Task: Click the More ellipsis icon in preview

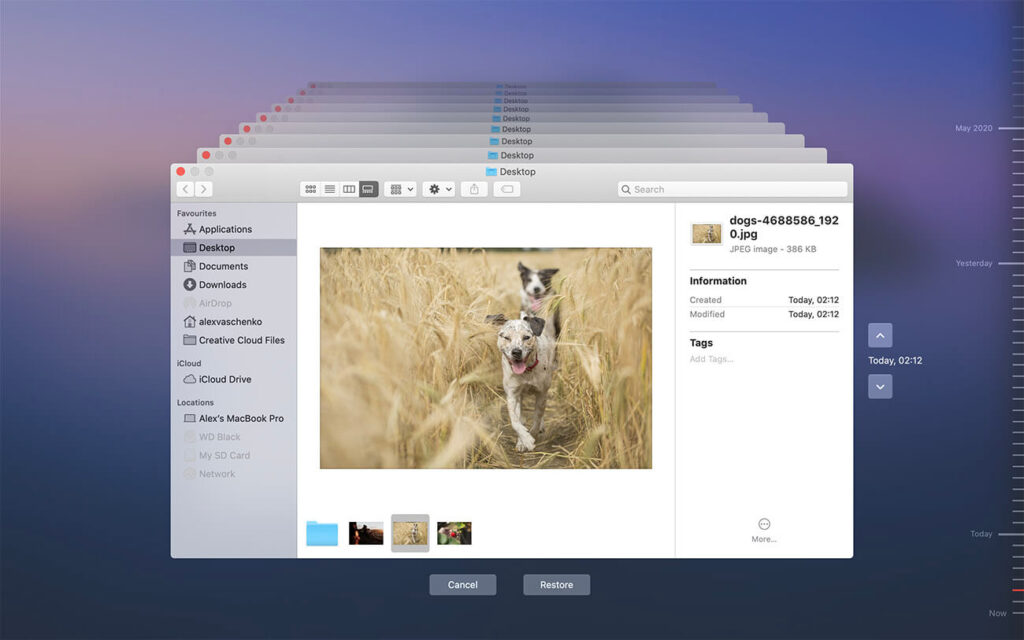Action: pyautogui.click(x=764, y=524)
